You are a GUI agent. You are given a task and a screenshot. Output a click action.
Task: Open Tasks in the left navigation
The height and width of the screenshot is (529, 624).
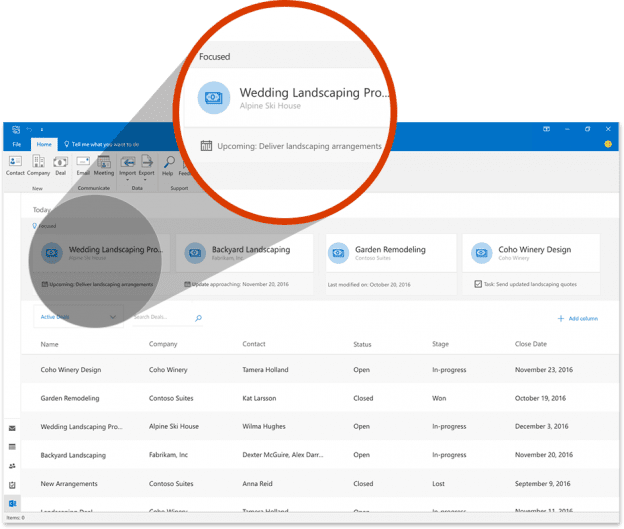coord(12,485)
